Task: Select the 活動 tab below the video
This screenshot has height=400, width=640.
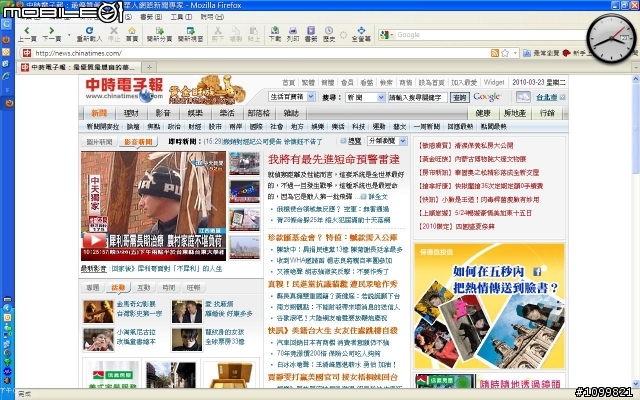Action: click(x=118, y=288)
